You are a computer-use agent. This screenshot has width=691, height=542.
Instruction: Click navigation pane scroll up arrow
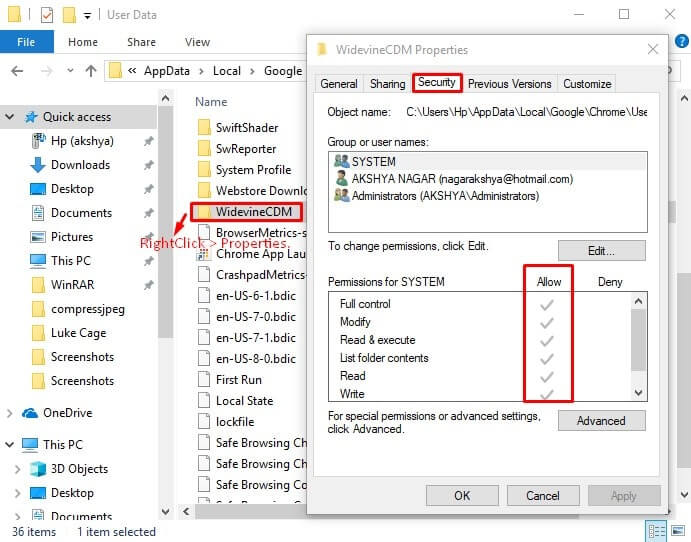165,98
